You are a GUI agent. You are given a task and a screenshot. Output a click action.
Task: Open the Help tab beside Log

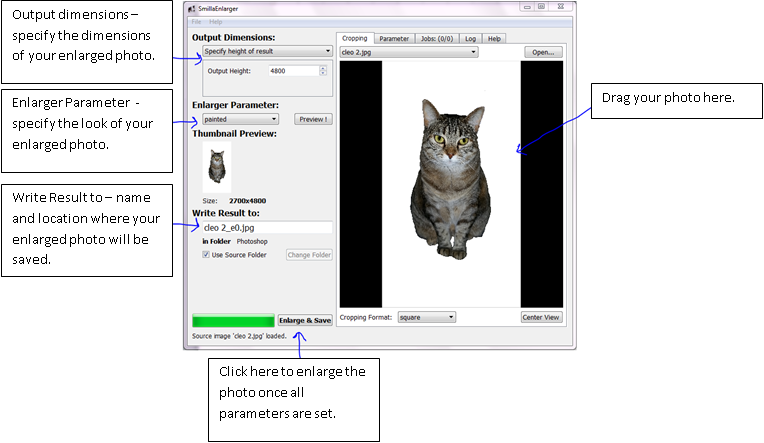click(x=494, y=39)
